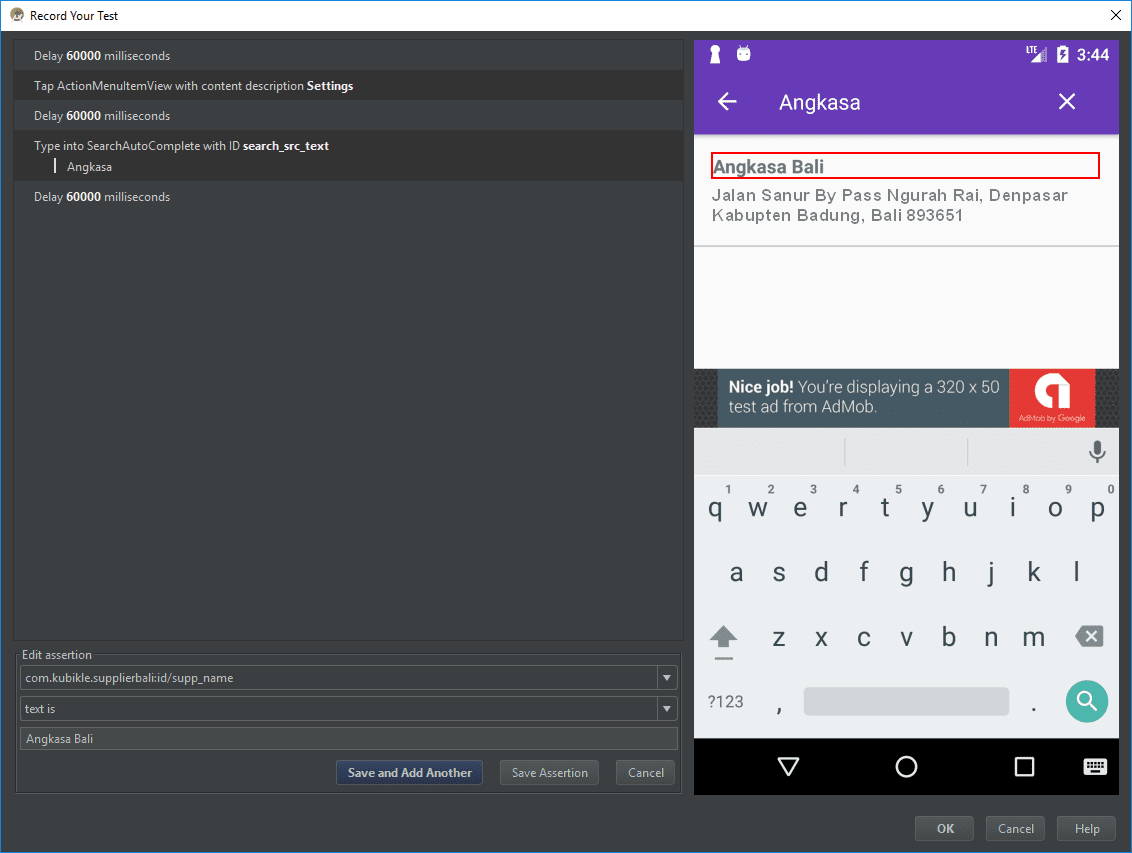The height and width of the screenshot is (853, 1132).
Task: Click the Angkasa Bali assertion text field
Action: point(348,738)
